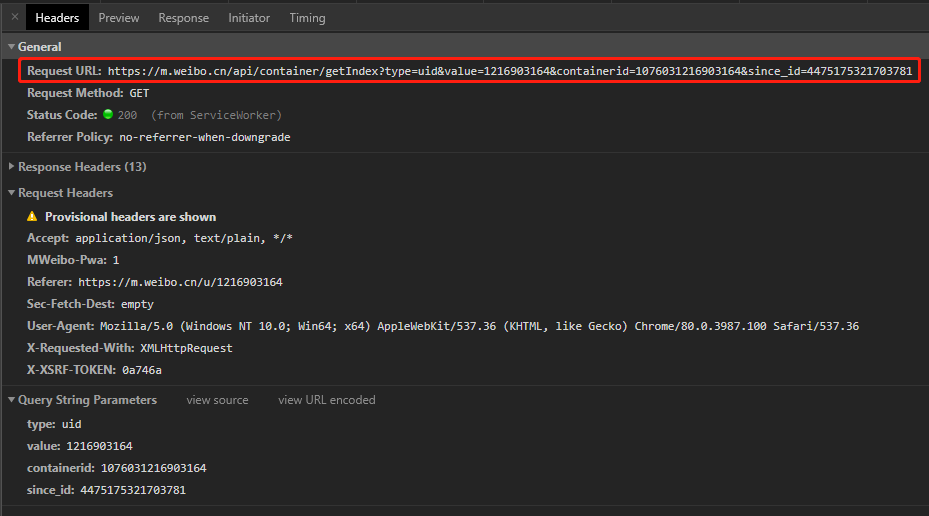929x516 pixels.
Task: Click Referer value 'https://m.weibo.cn/u/1216903164'
Action: (180, 282)
